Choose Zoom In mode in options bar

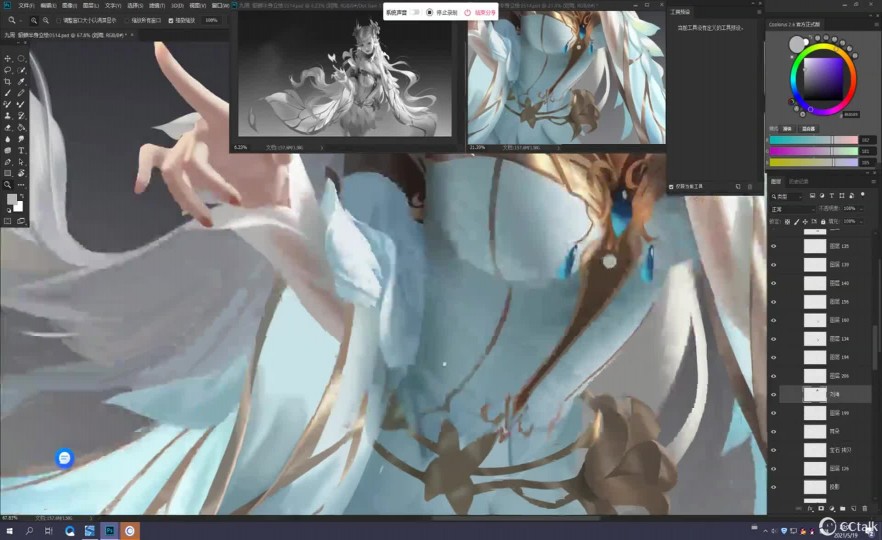[x=34, y=20]
